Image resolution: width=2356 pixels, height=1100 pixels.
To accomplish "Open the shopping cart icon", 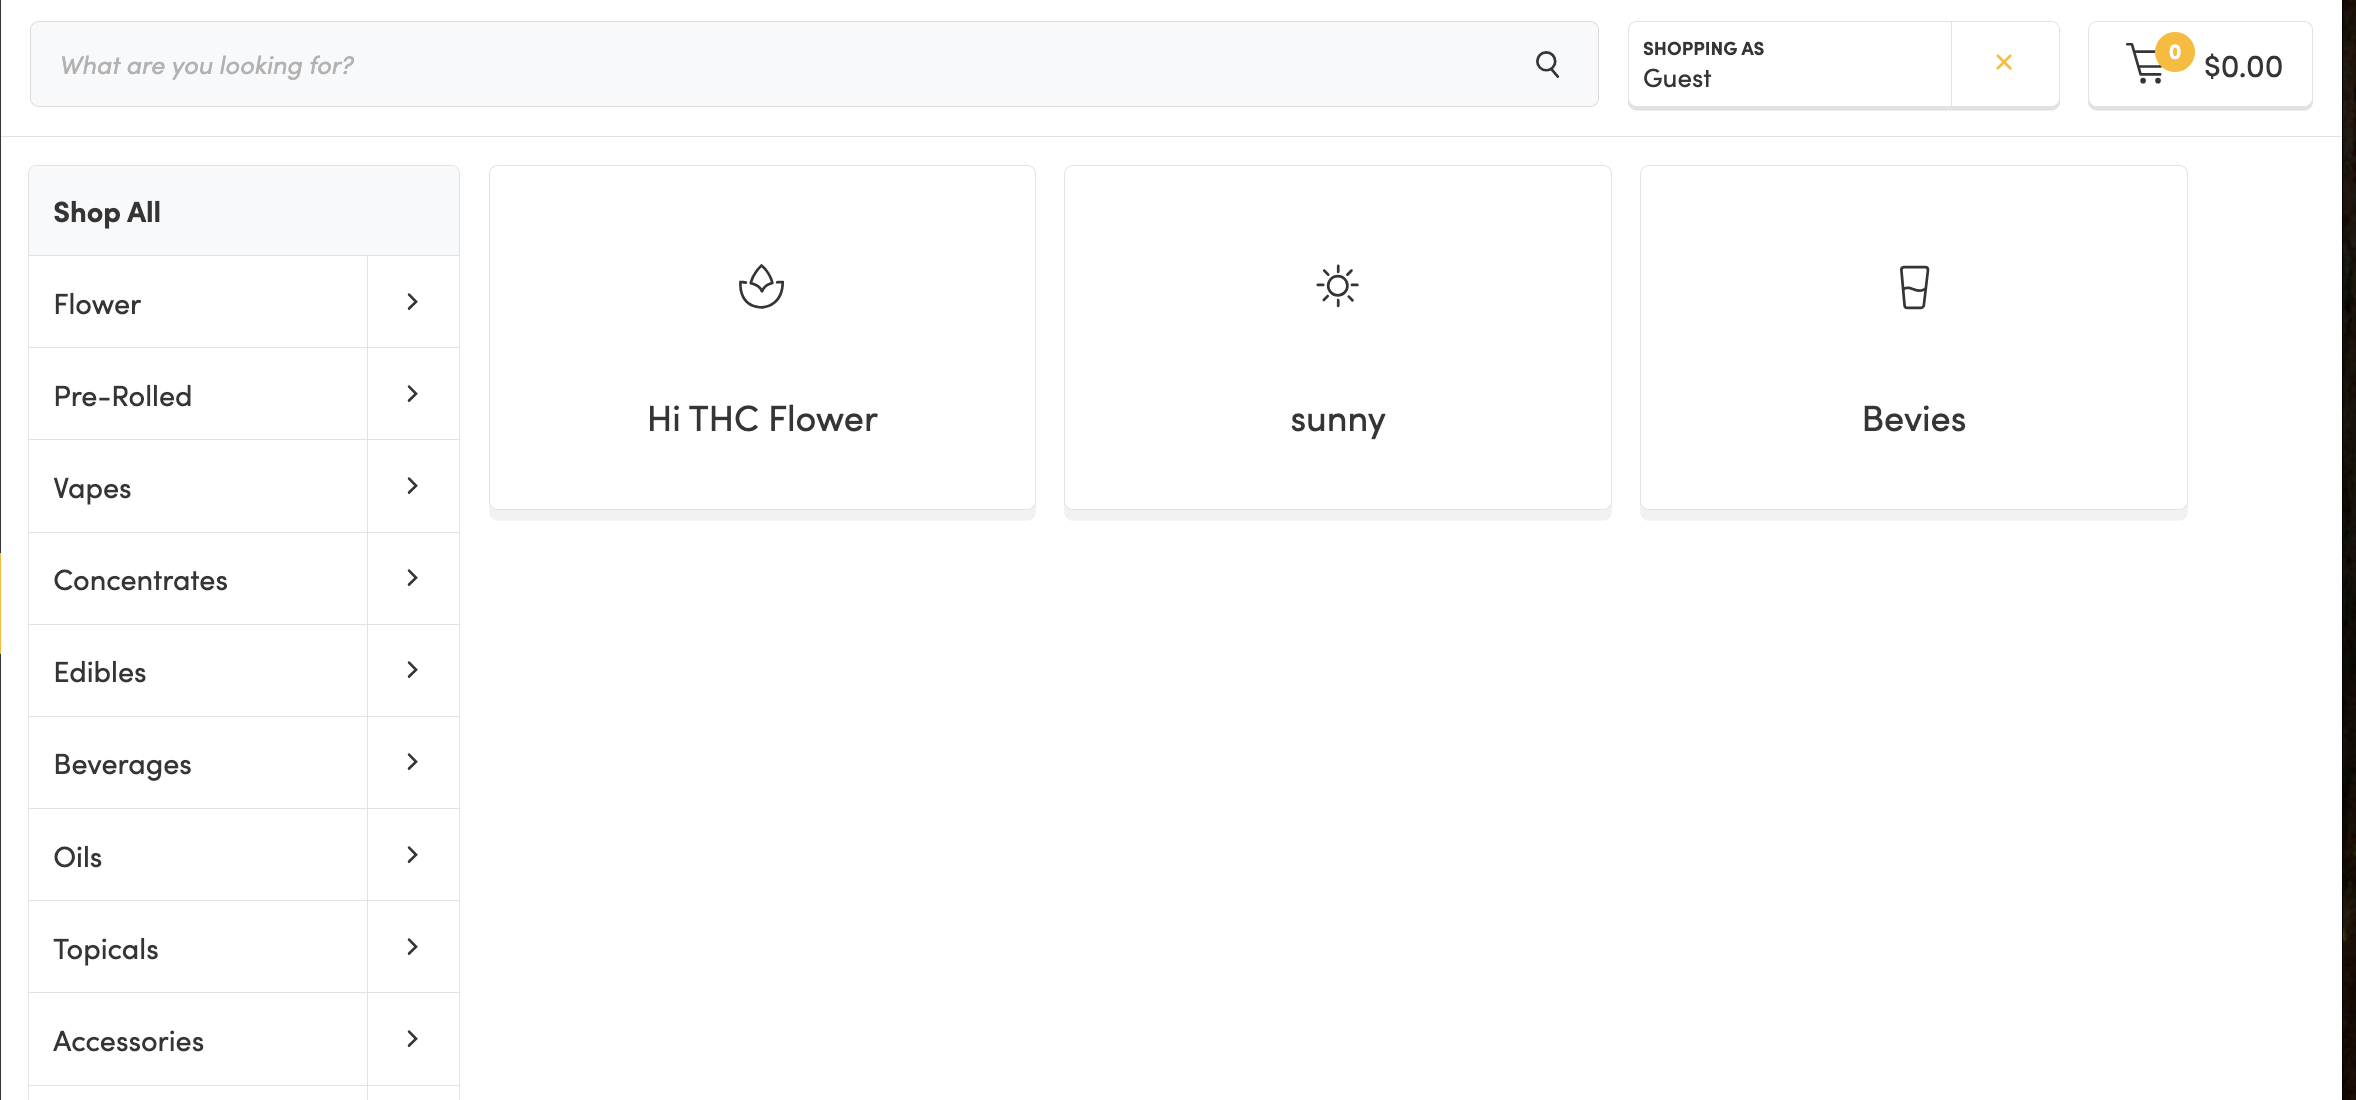I will tap(2142, 68).
